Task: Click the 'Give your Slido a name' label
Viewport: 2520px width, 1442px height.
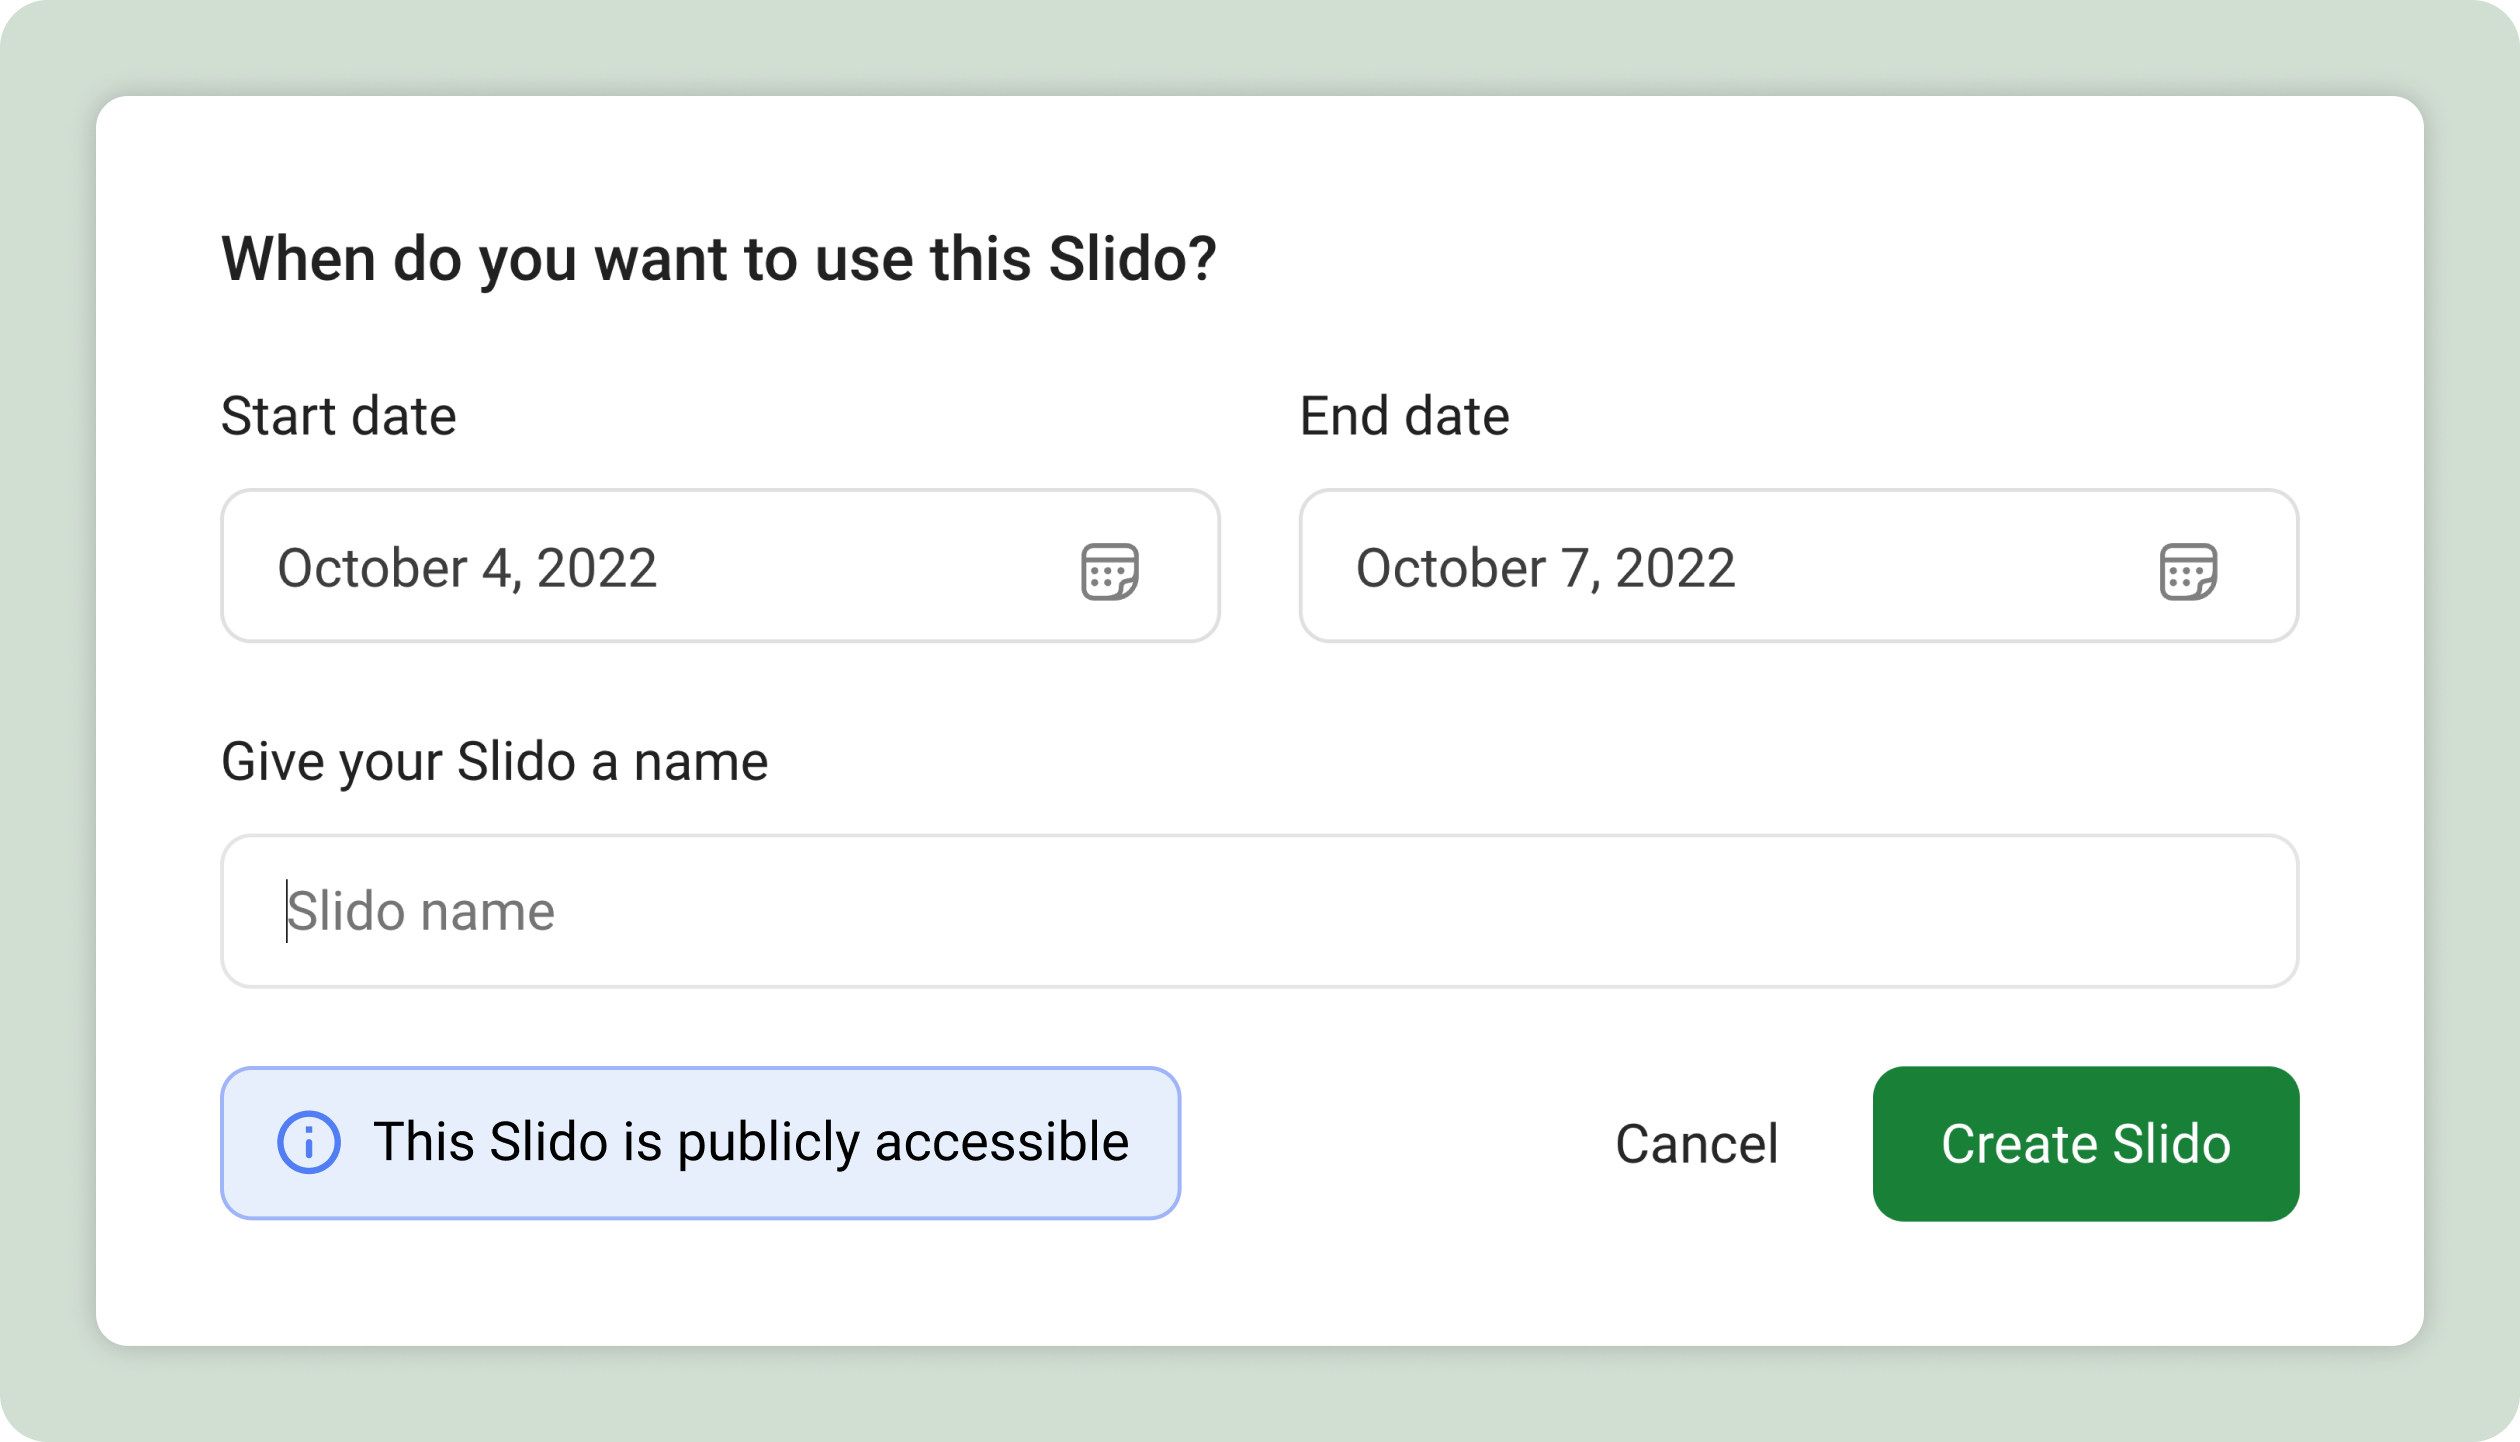Action: click(494, 762)
